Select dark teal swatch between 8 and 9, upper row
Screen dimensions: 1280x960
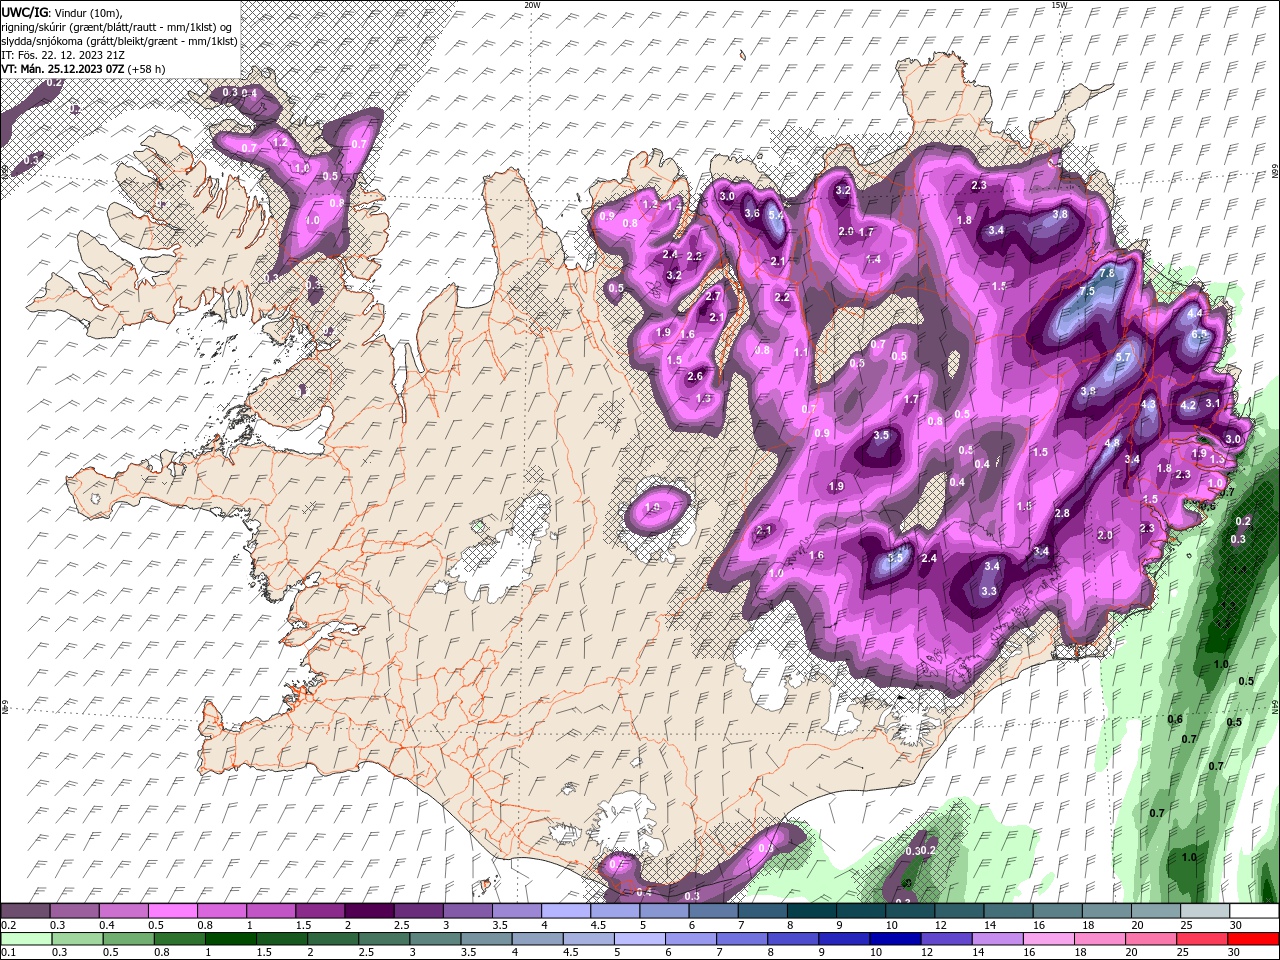coord(812,911)
